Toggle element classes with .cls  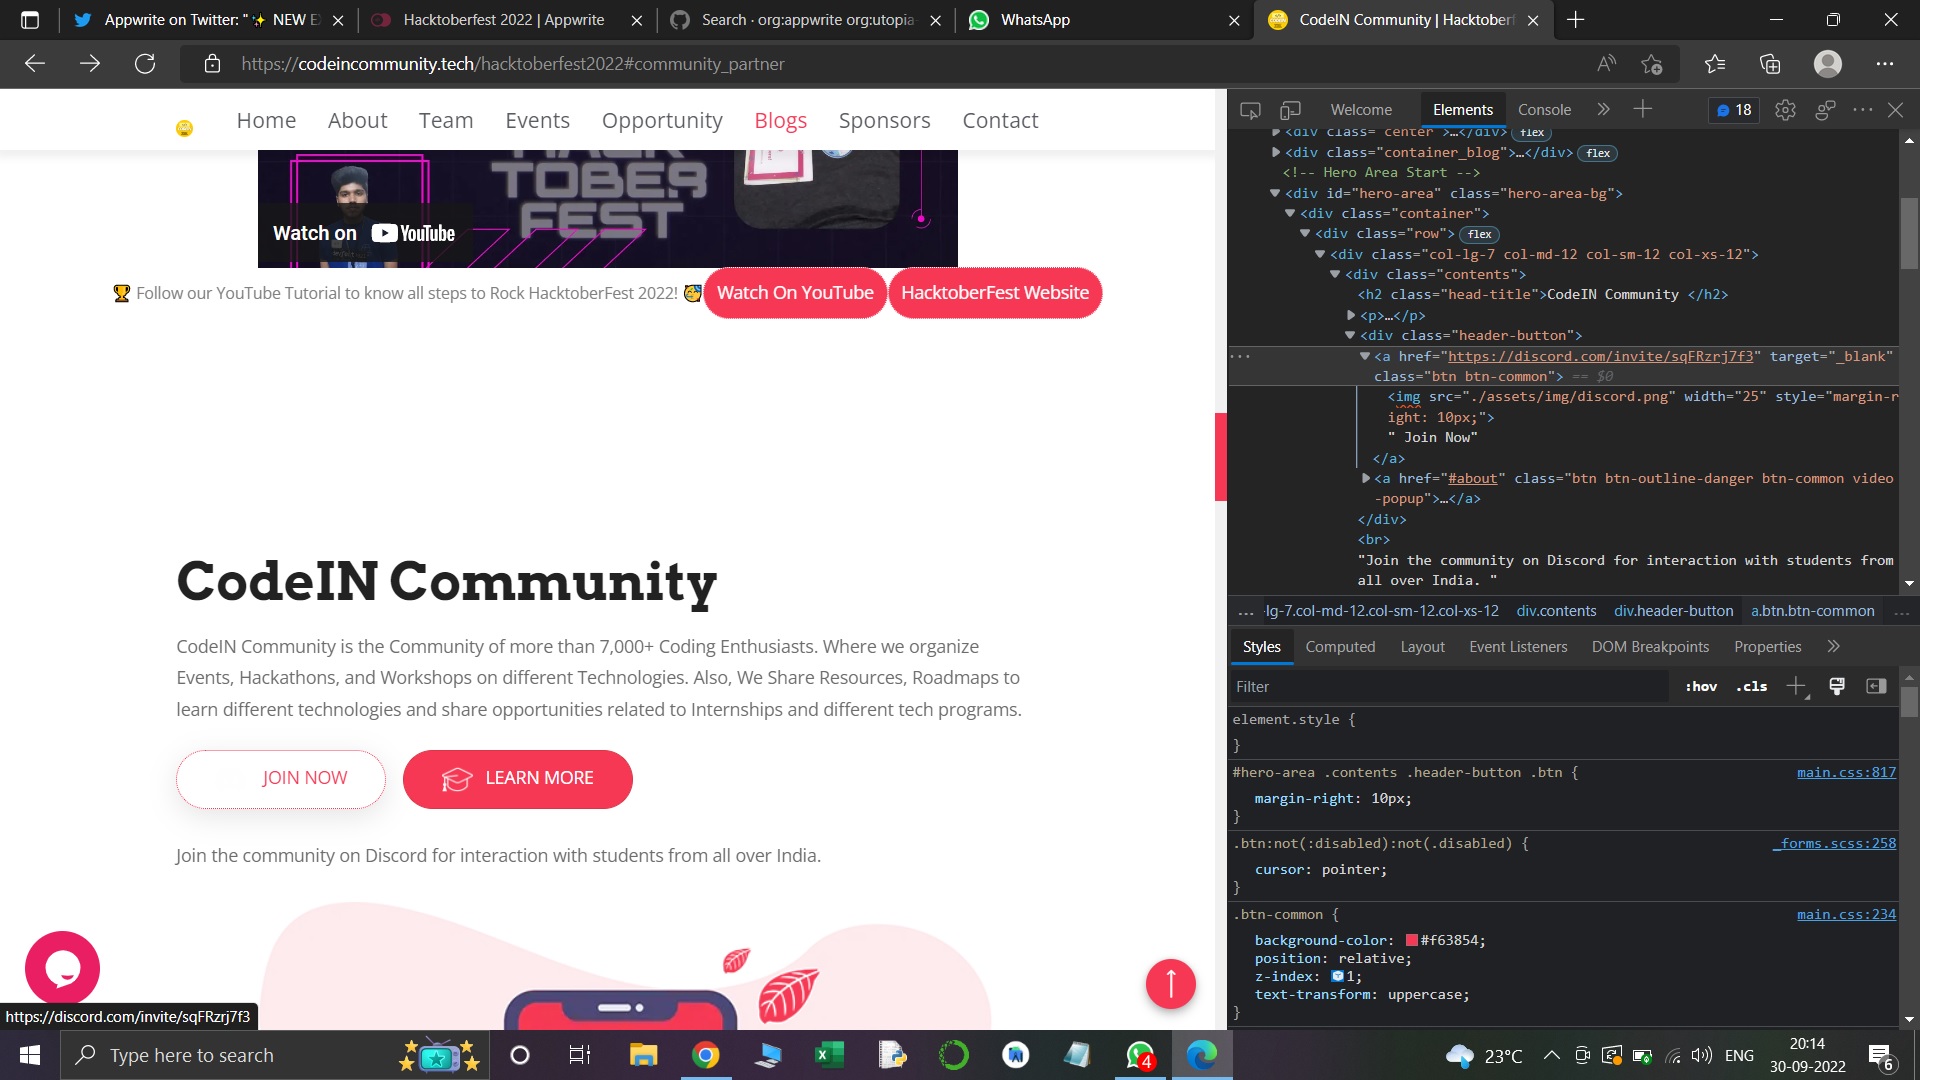coord(1750,686)
